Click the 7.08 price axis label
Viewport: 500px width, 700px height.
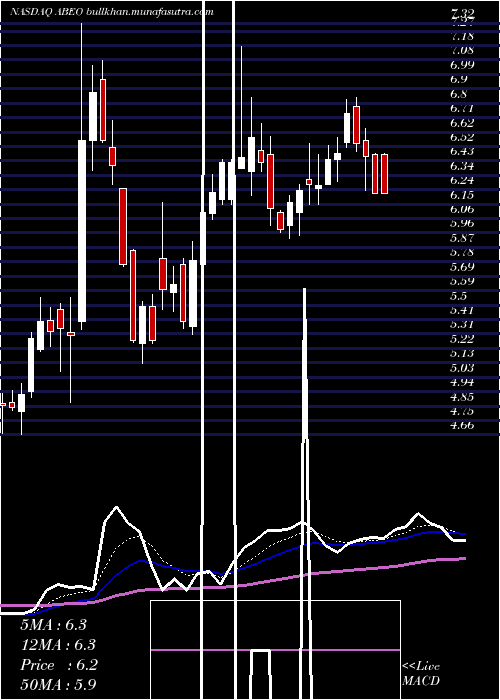click(x=462, y=50)
